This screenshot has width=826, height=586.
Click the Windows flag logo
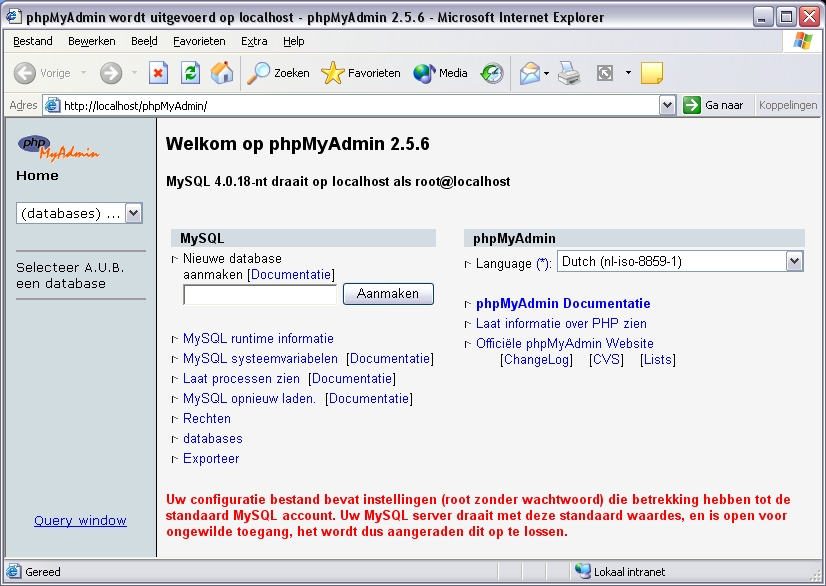[802, 41]
